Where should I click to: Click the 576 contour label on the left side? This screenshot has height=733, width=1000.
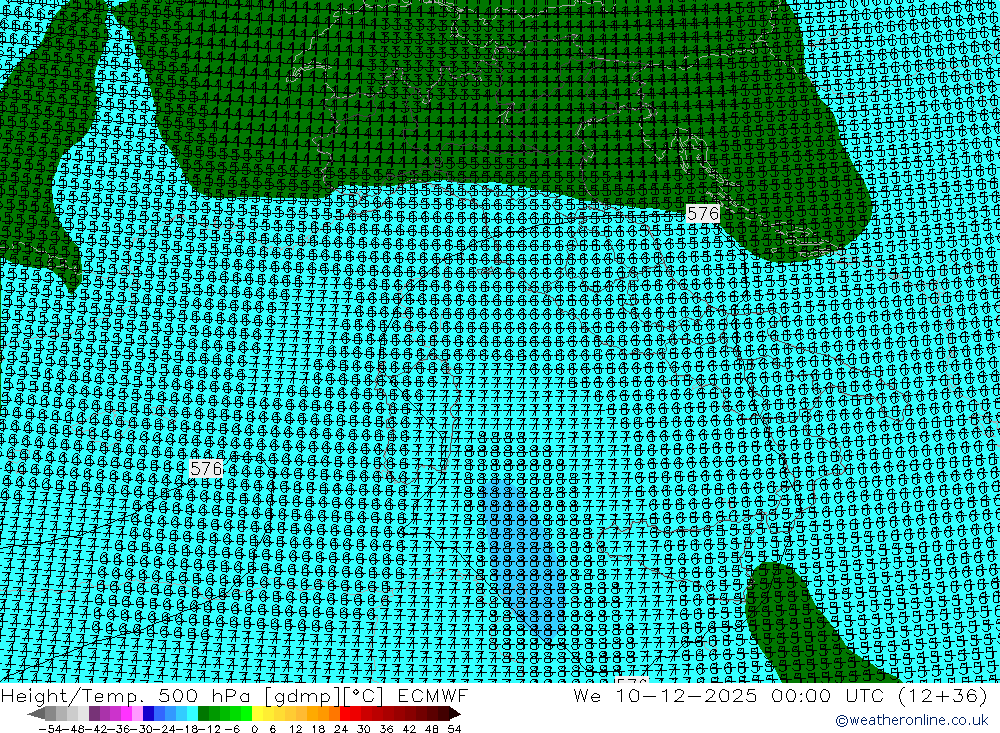(x=206, y=468)
